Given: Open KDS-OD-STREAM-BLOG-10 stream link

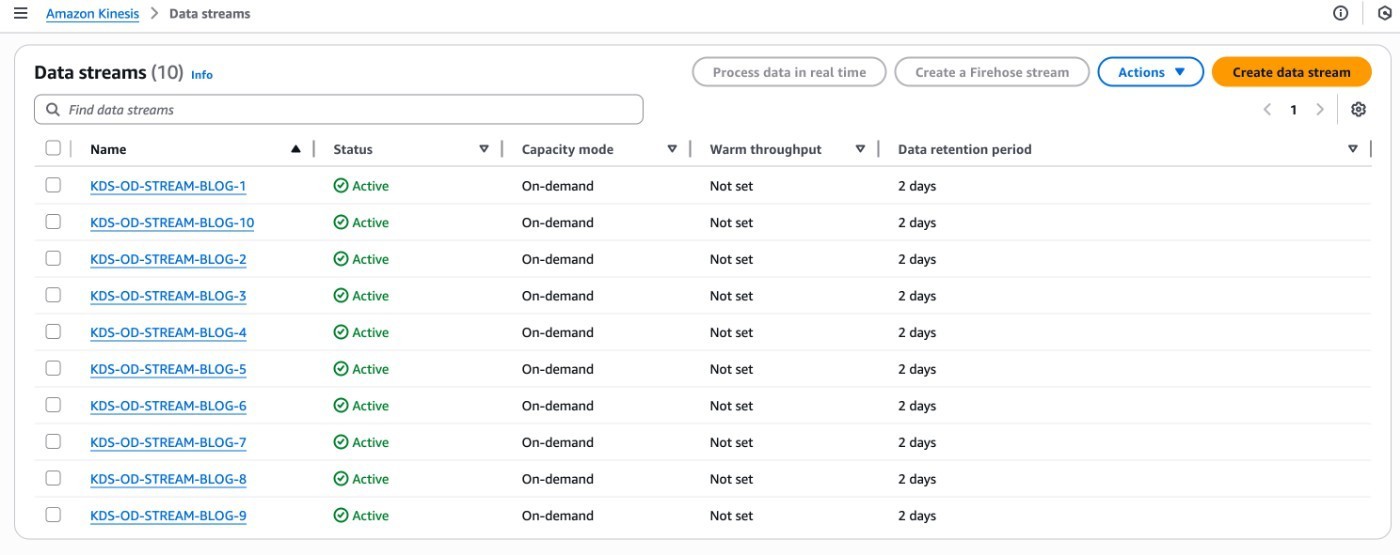Looking at the screenshot, I should click(172, 223).
